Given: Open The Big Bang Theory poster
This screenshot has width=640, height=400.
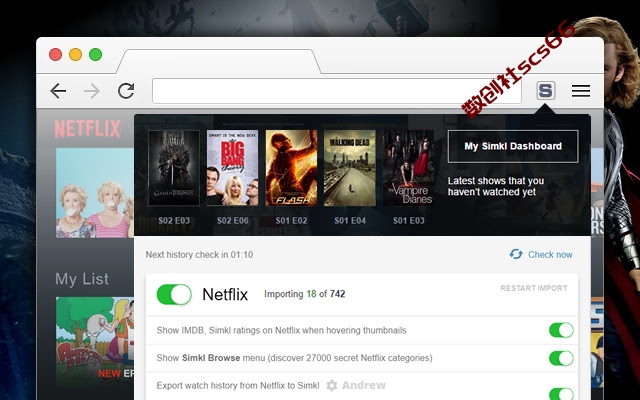Looking at the screenshot, I should (x=232, y=168).
